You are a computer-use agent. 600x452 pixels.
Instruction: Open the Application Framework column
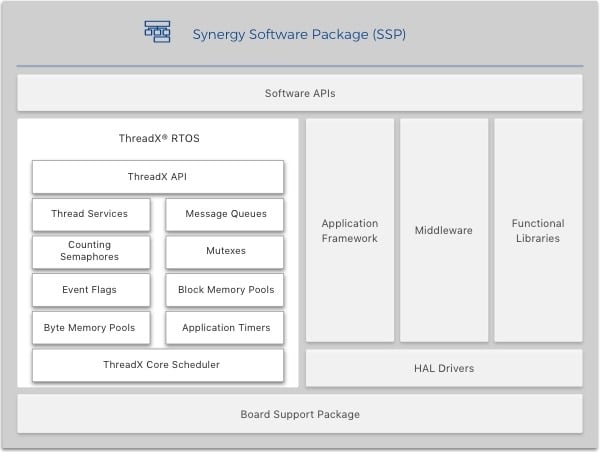tap(349, 231)
